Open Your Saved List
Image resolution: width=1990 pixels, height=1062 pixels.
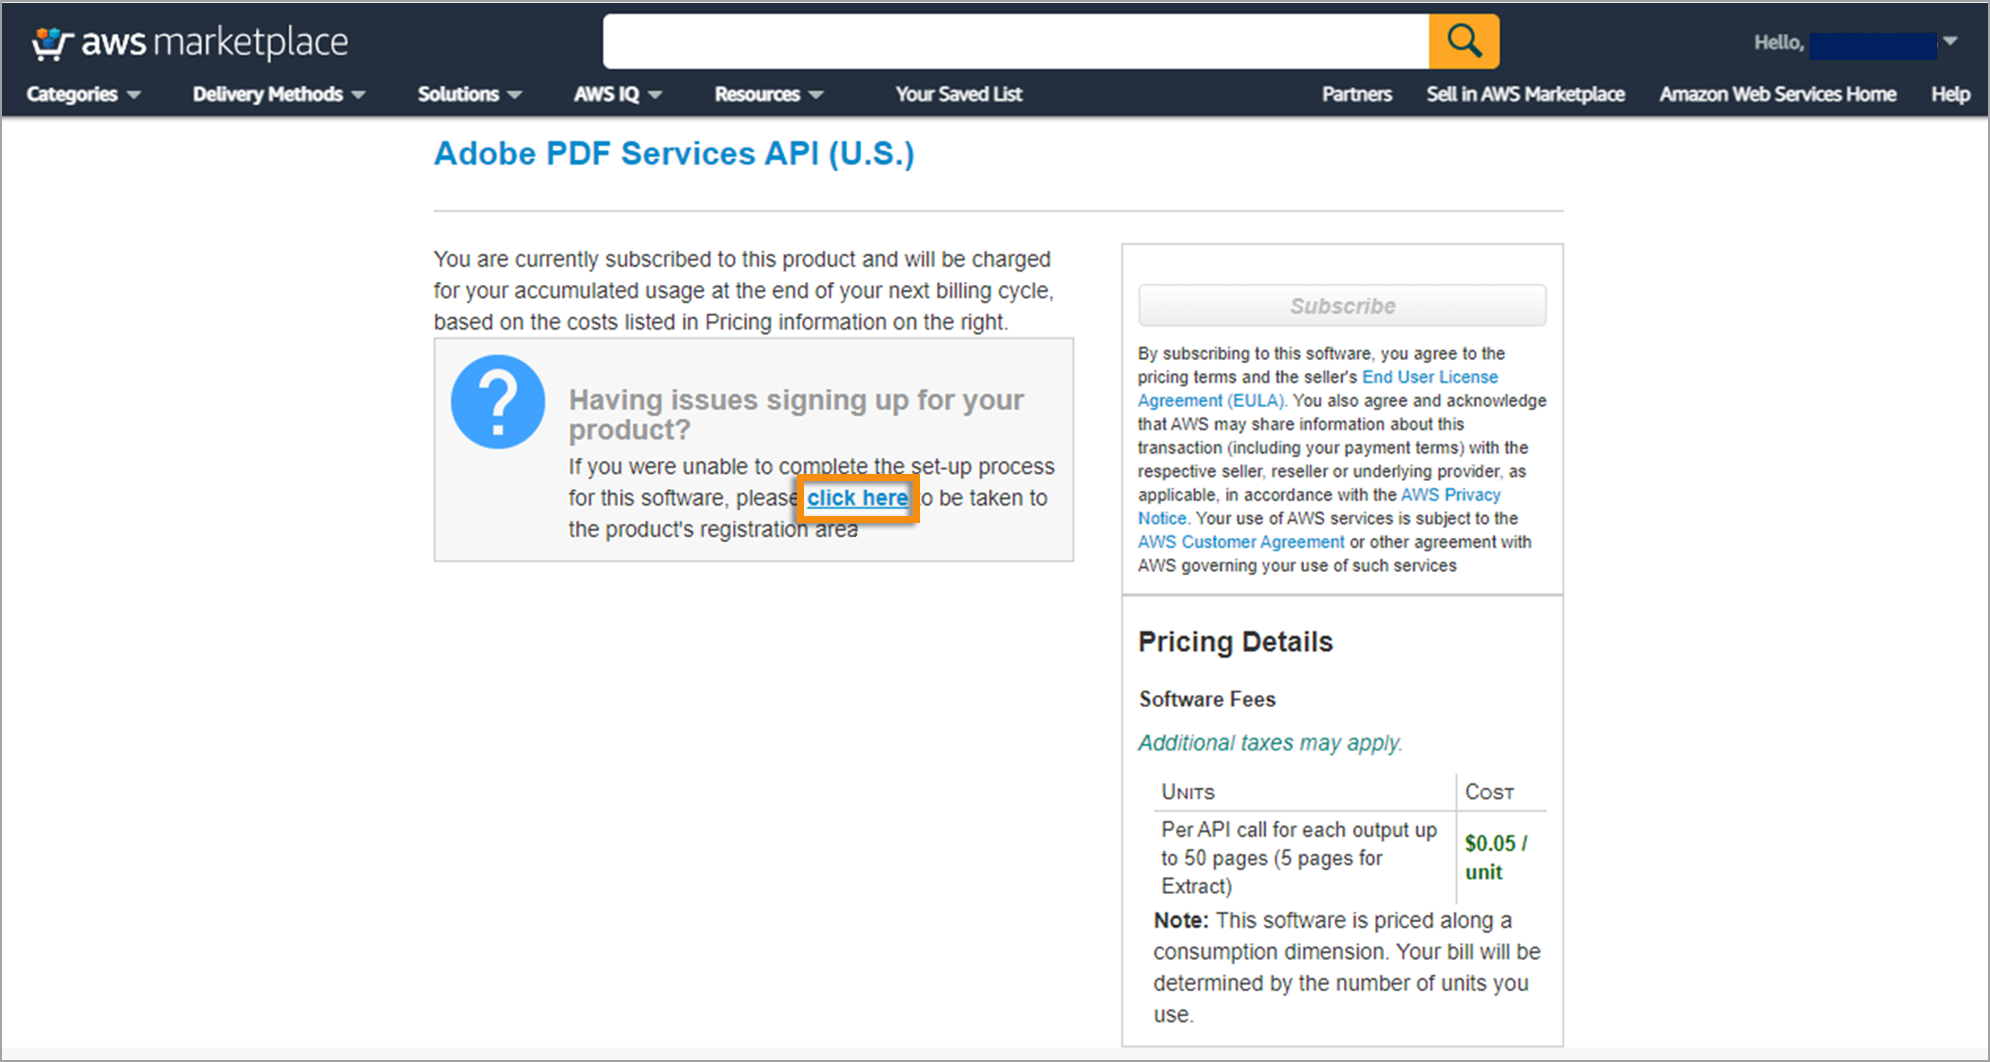click(958, 94)
